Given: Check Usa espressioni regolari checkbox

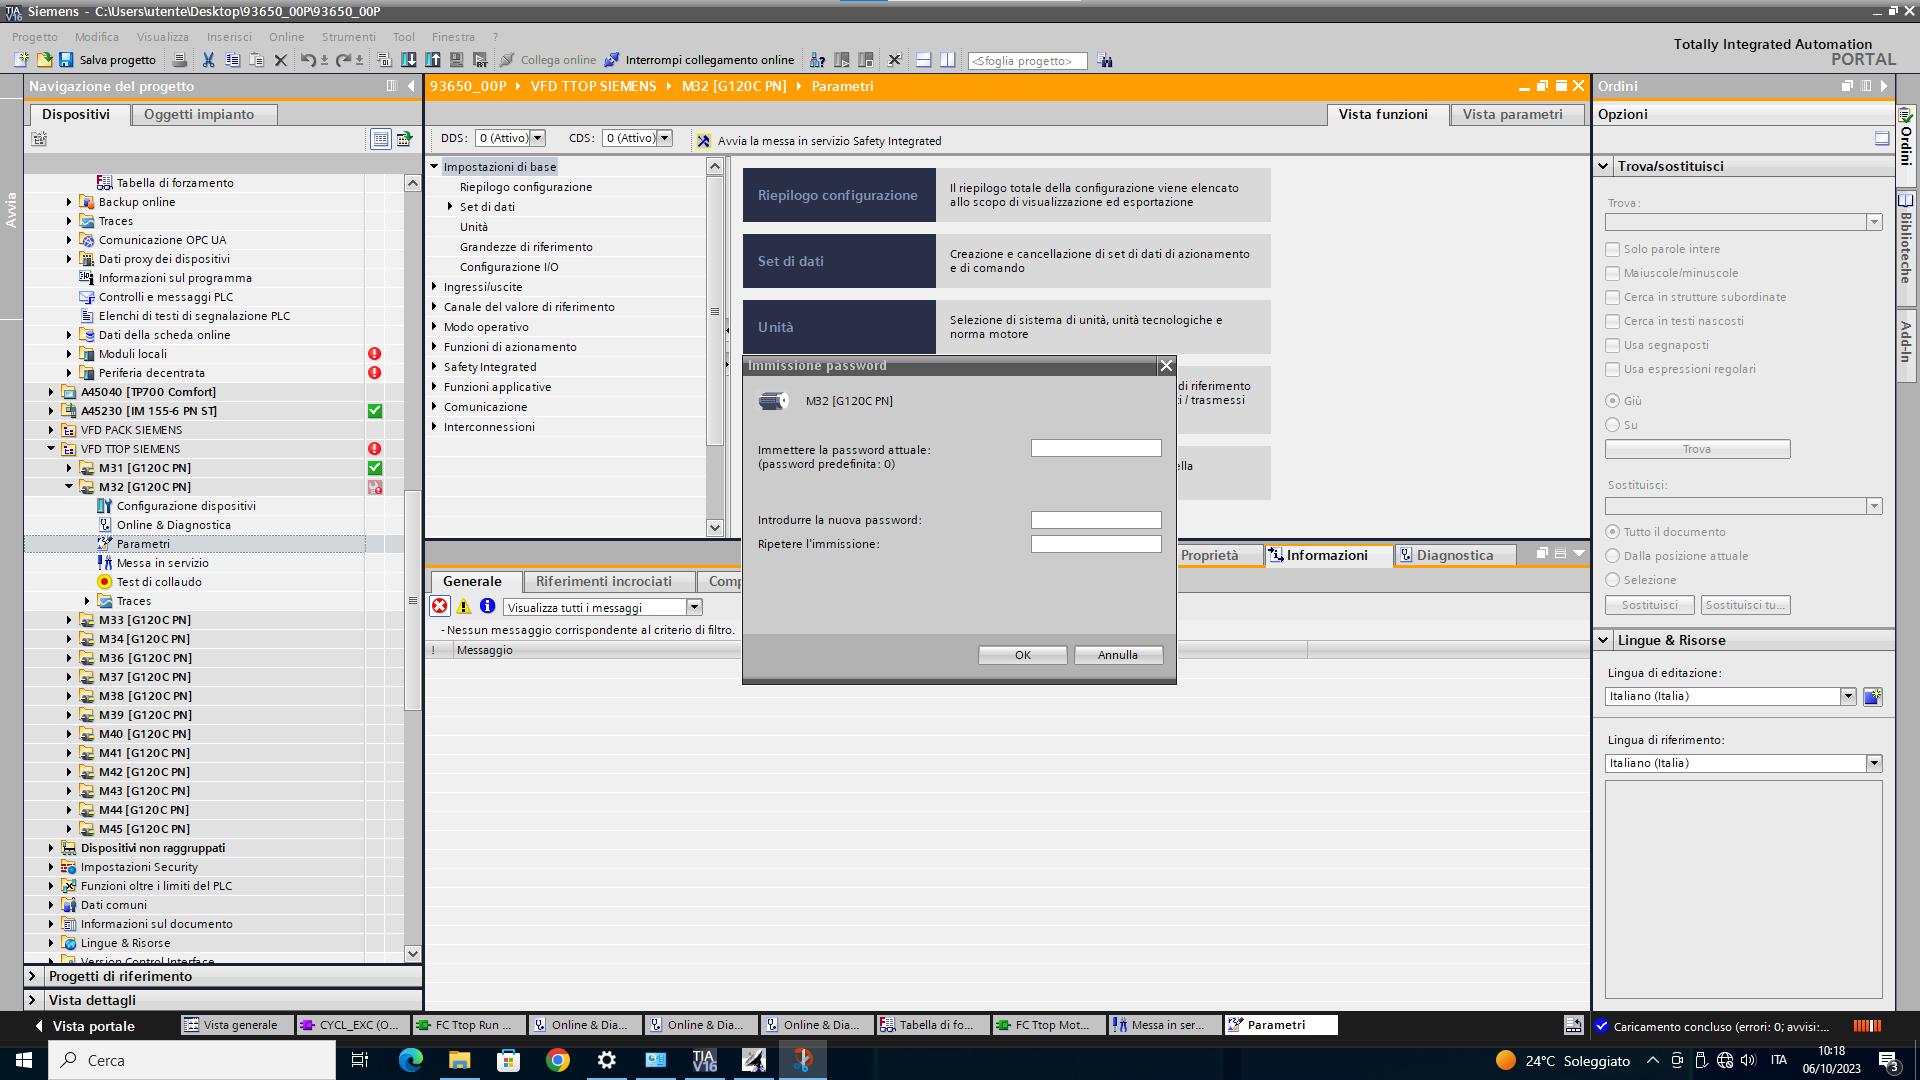Looking at the screenshot, I should click(x=1612, y=369).
